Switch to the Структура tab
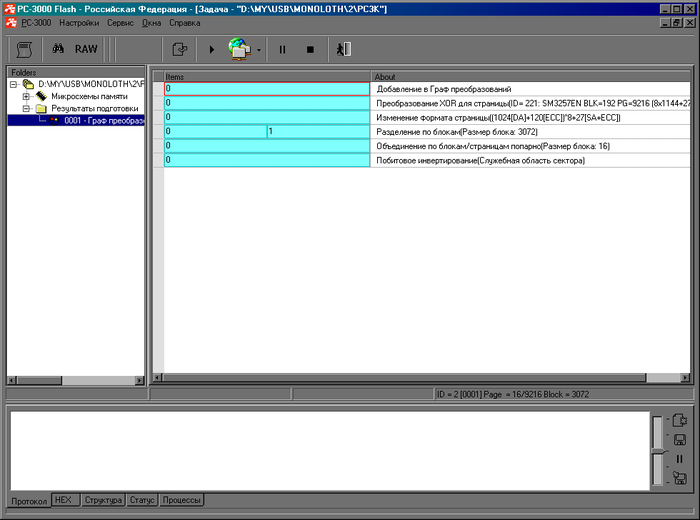700x520 pixels. pos(103,499)
